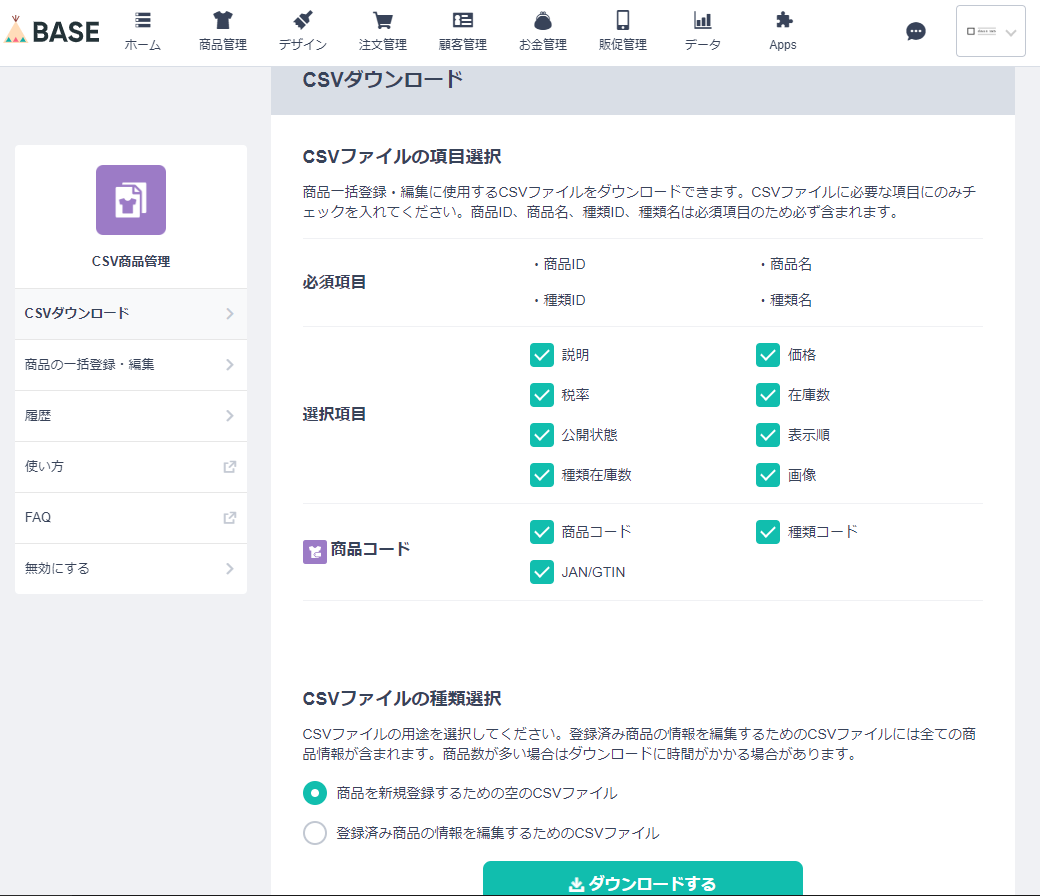Viewport: 1040px width, 896px height.
Task: Uncheck the 説明 option
Action: [541, 355]
